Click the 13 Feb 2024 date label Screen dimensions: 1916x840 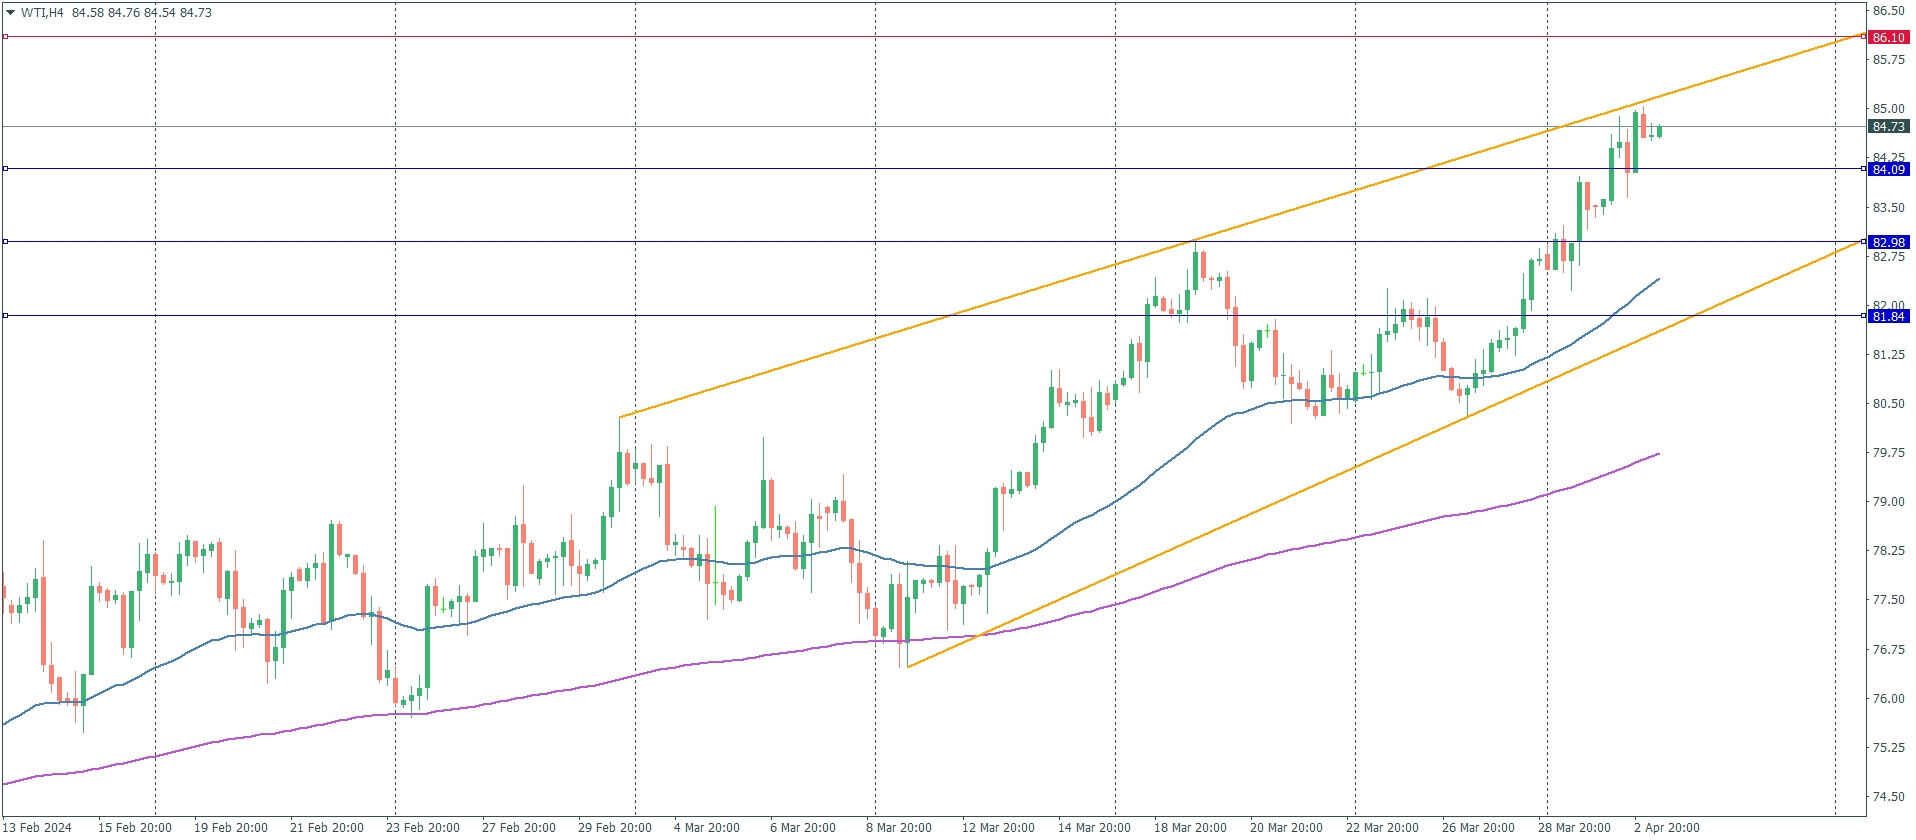pyautogui.click(x=37, y=827)
